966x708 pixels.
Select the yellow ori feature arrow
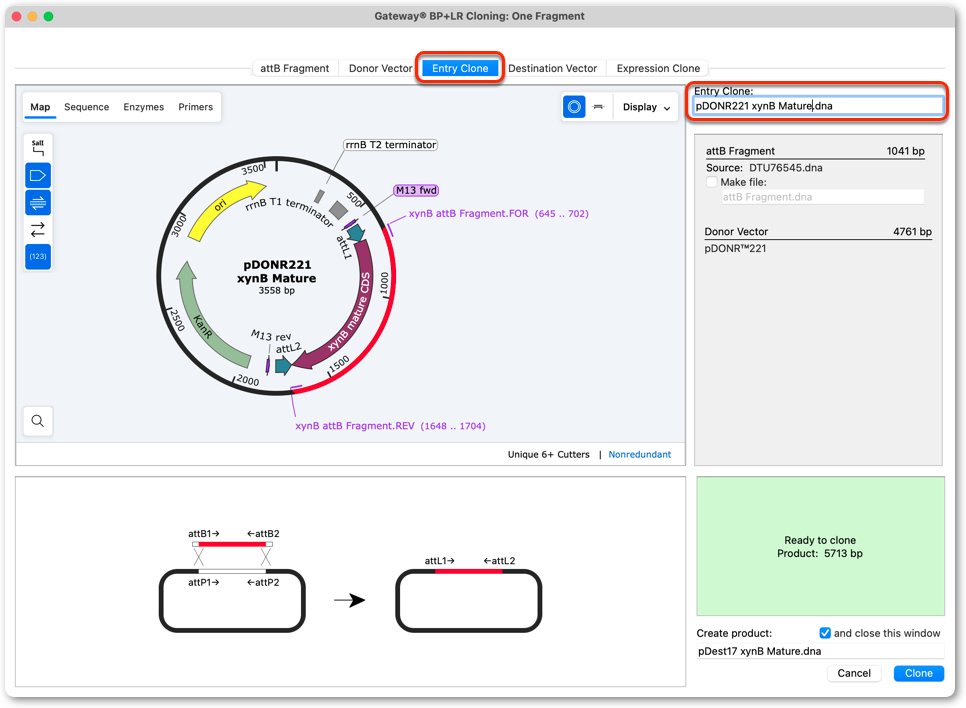coord(222,208)
